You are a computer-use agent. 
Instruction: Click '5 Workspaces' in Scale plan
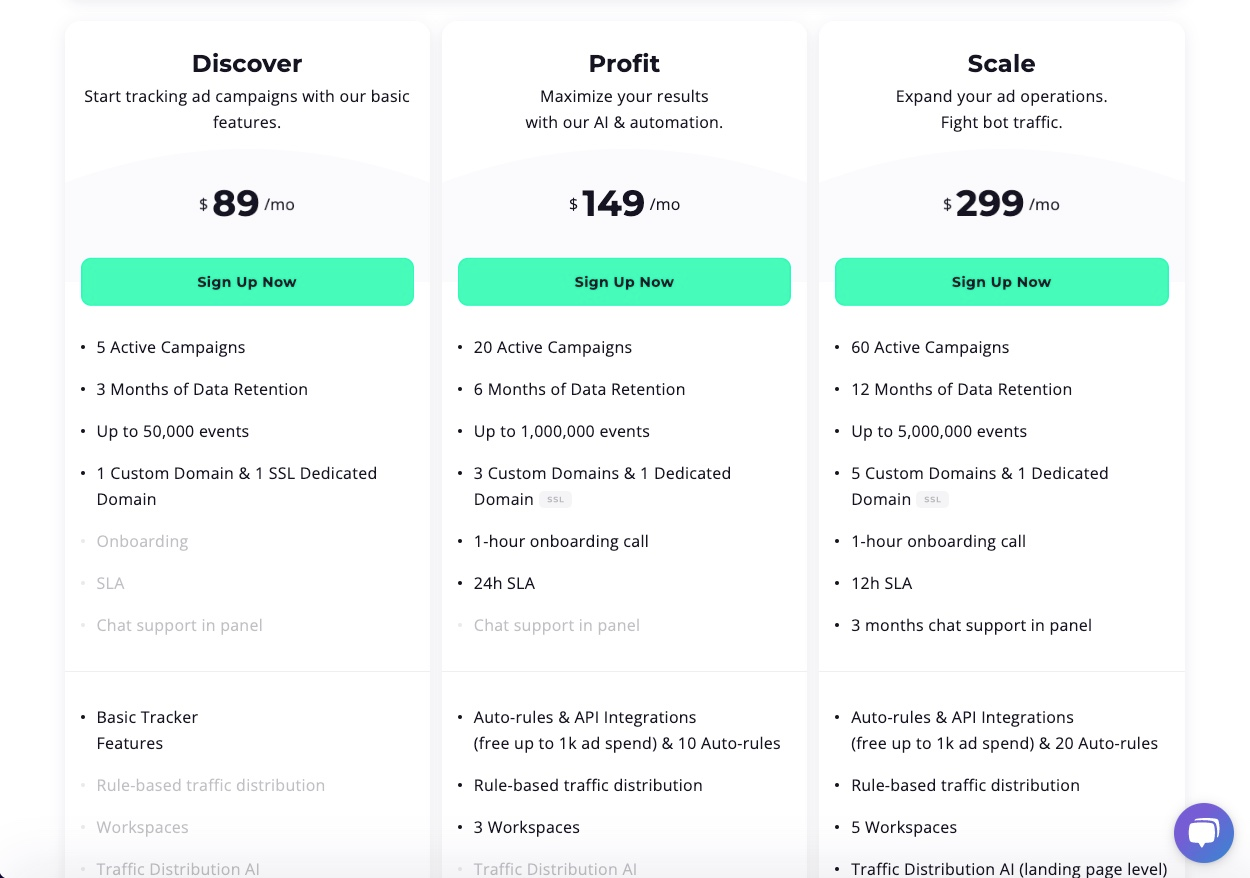(904, 827)
